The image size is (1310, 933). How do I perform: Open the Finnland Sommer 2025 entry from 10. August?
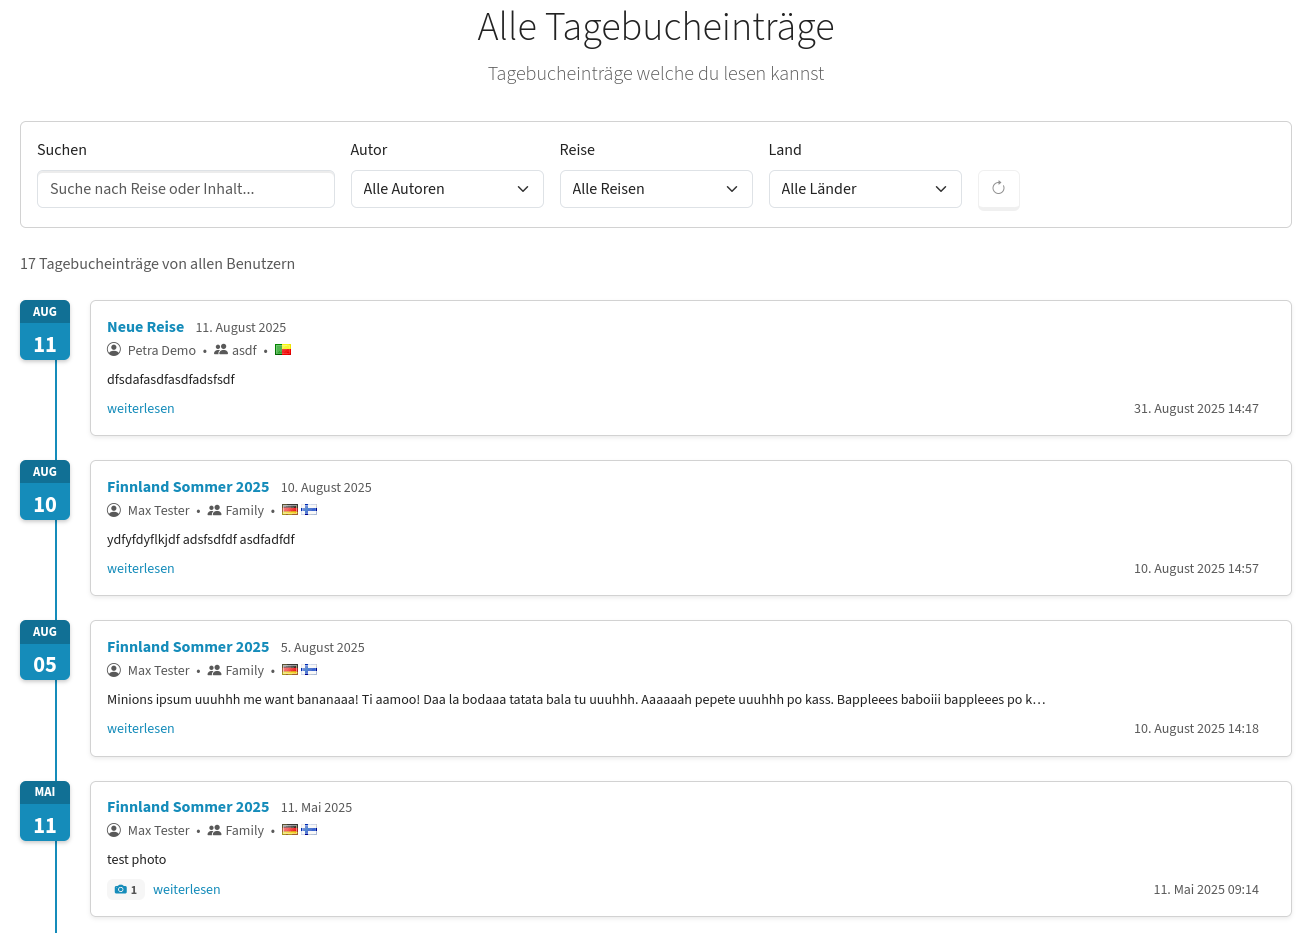point(188,487)
